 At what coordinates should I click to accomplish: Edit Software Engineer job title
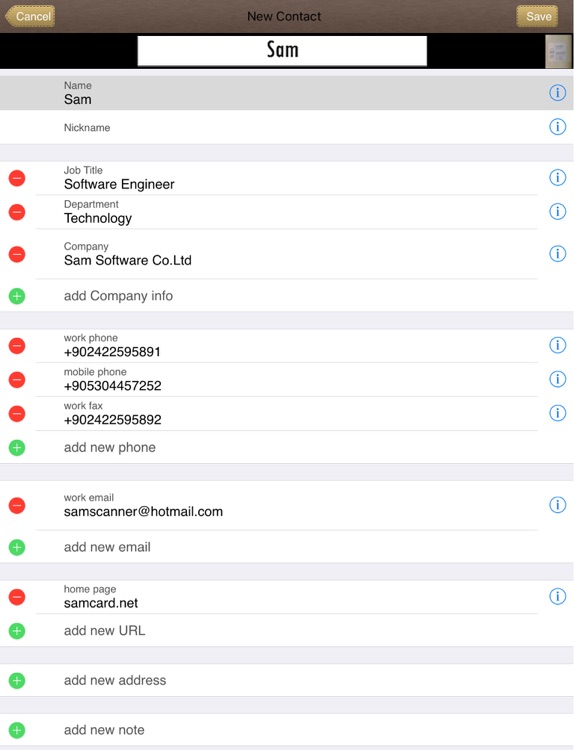119,184
